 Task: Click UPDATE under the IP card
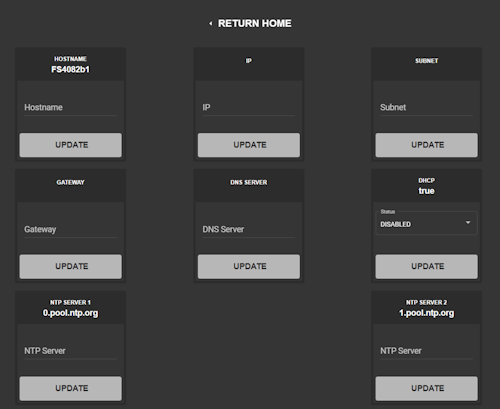[249, 145]
